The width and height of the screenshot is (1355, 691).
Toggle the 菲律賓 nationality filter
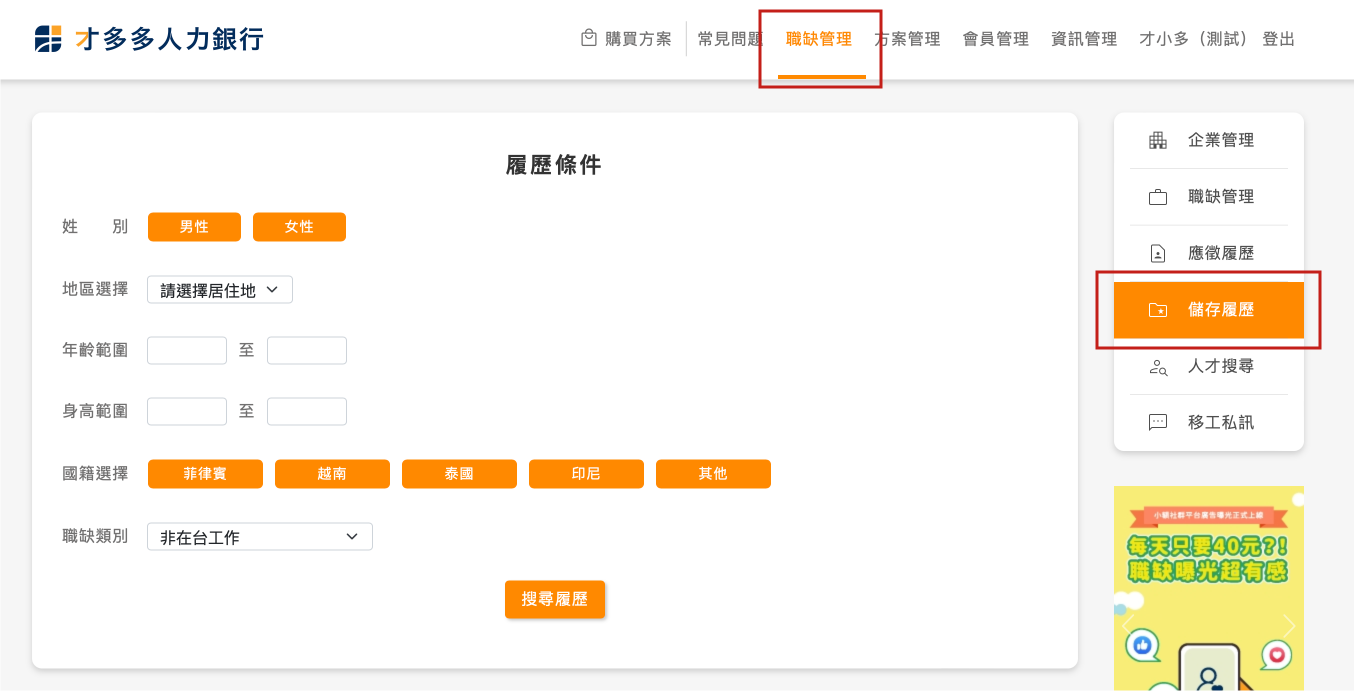tap(205, 474)
